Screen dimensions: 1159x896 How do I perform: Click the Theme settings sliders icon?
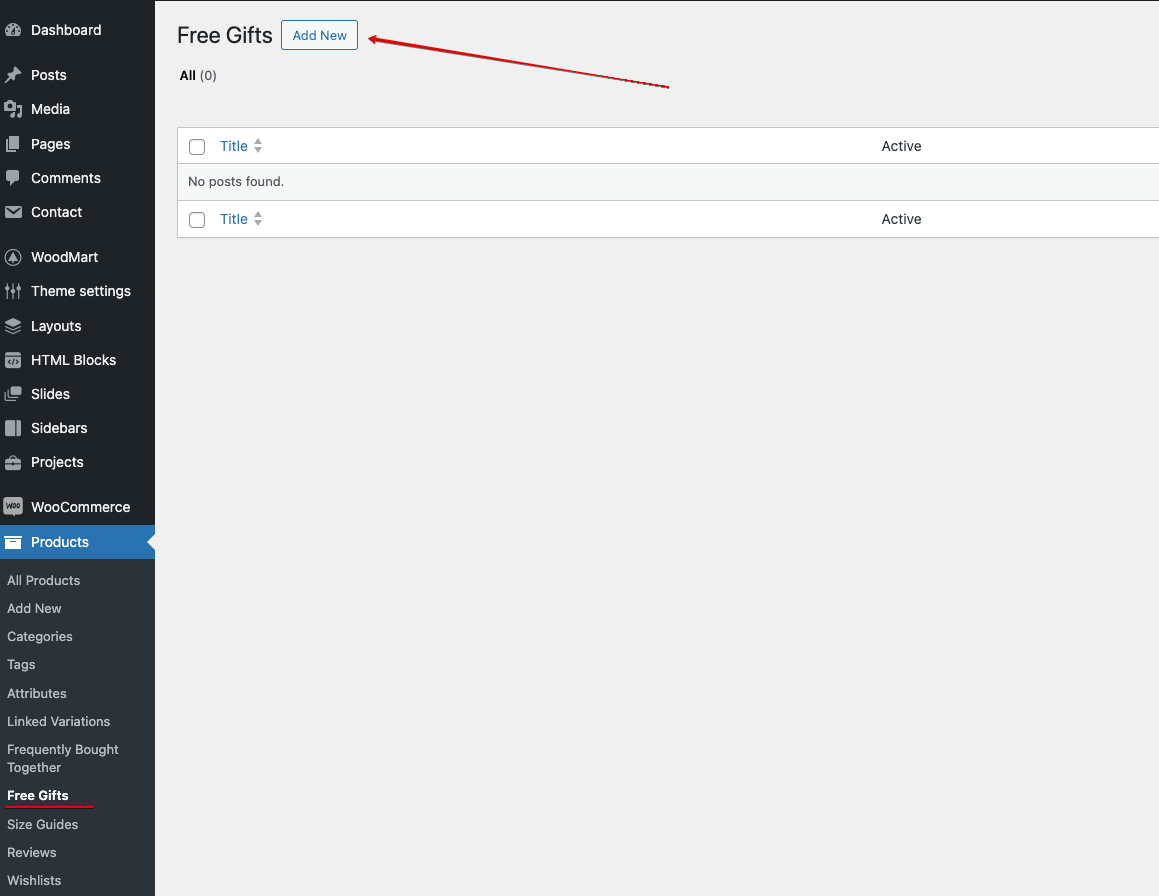(x=13, y=291)
